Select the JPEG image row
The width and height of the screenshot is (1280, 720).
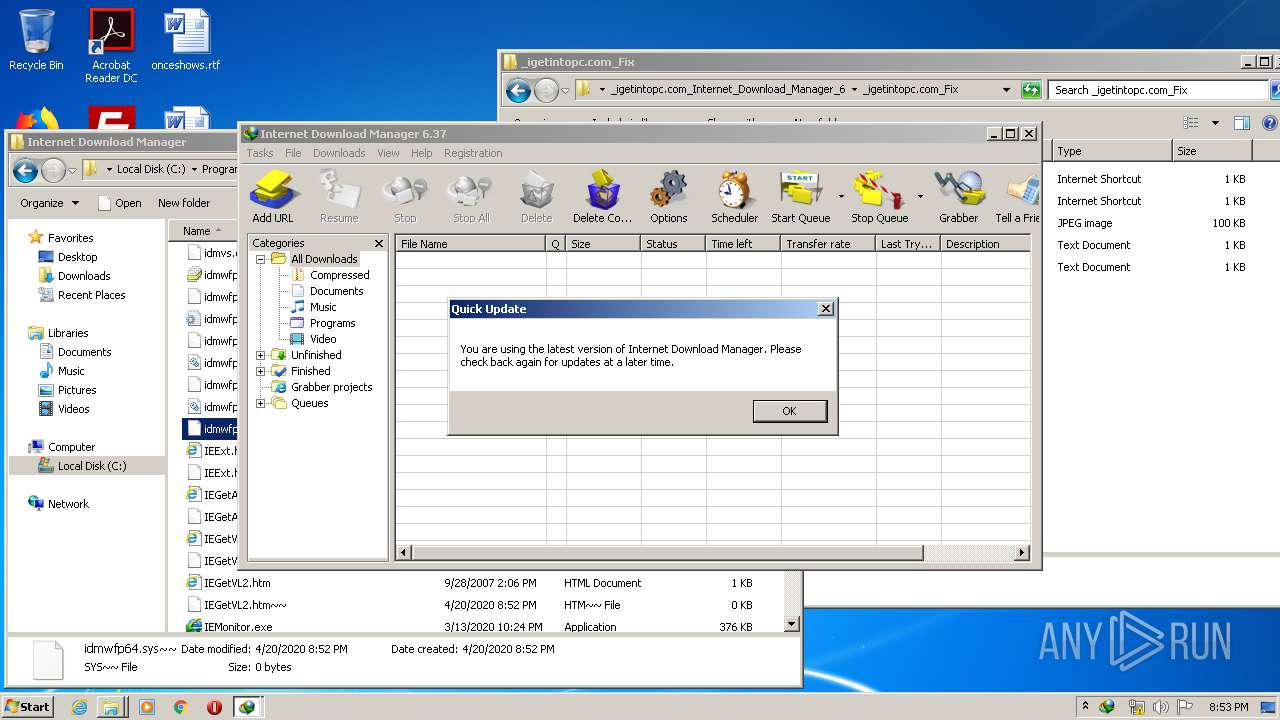click(1151, 223)
